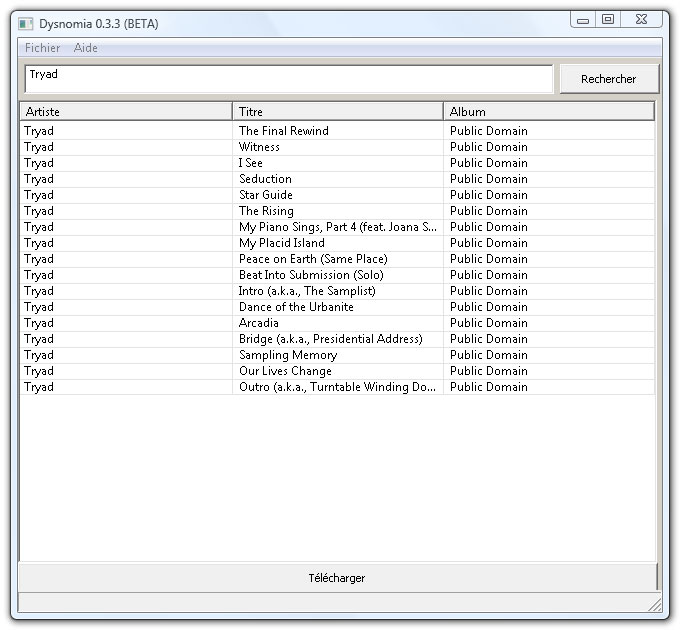The height and width of the screenshot is (630, 680).
Task: Click the Rechercher search button
Action: pyautogui.click(x=609, y=79)
